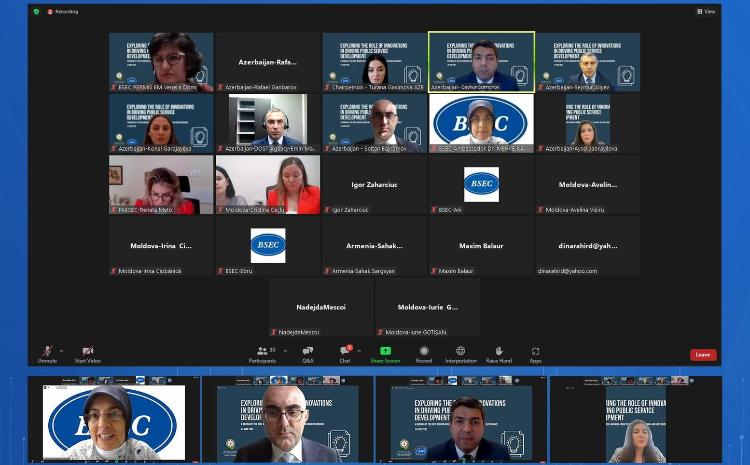Click the green encryption shield icon
The image size is (750, 465).
[x=36, y=11]
